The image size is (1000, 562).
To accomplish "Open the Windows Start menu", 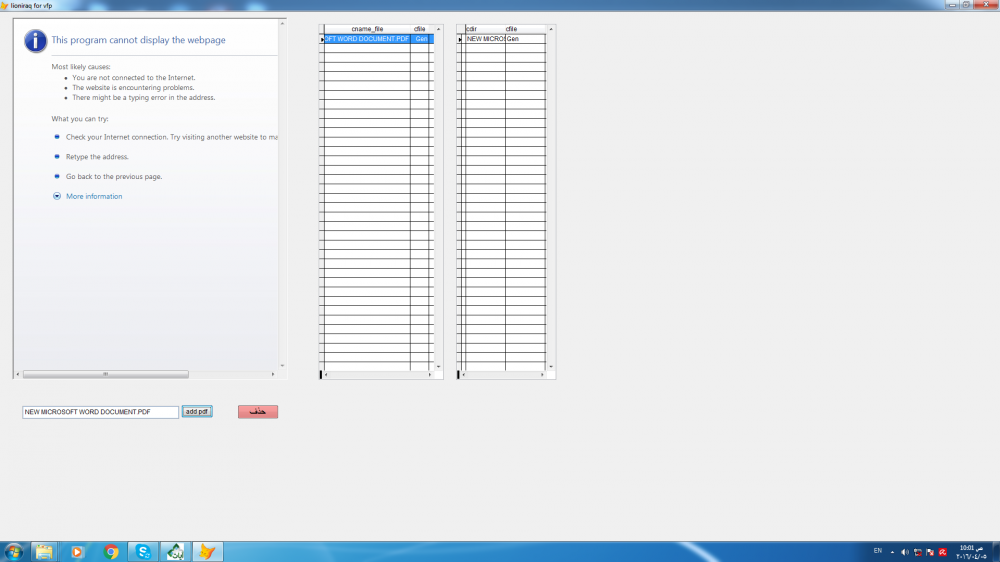I will tap(14, 552).
